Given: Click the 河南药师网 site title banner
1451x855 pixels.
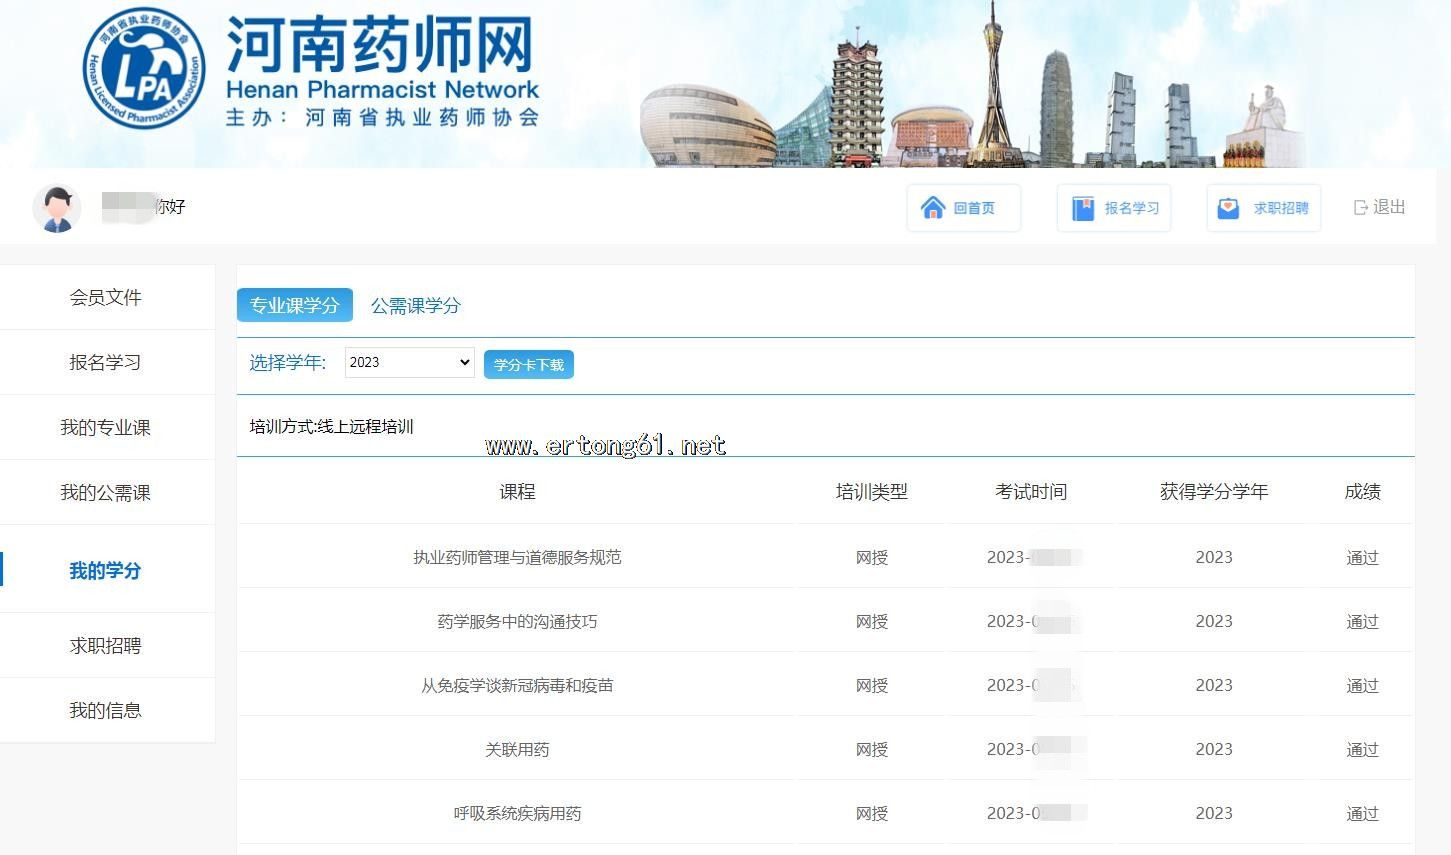Looking at the screenshot, I should tap(380, 45).
